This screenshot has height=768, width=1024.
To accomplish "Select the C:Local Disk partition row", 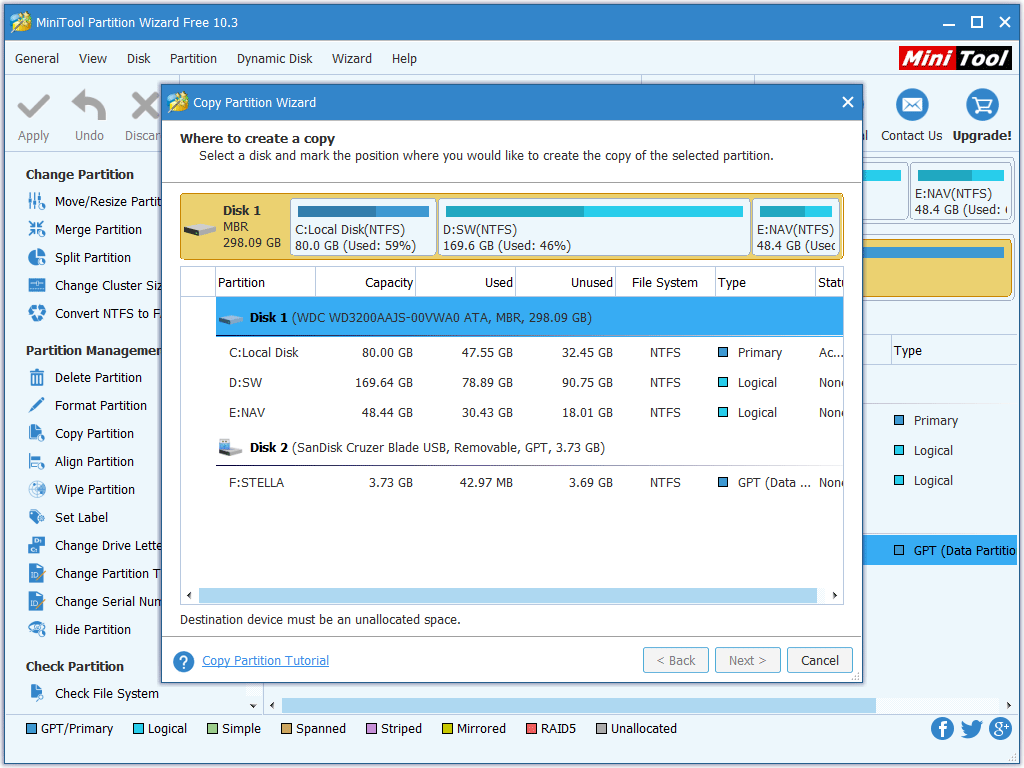I will pos(529,353).
